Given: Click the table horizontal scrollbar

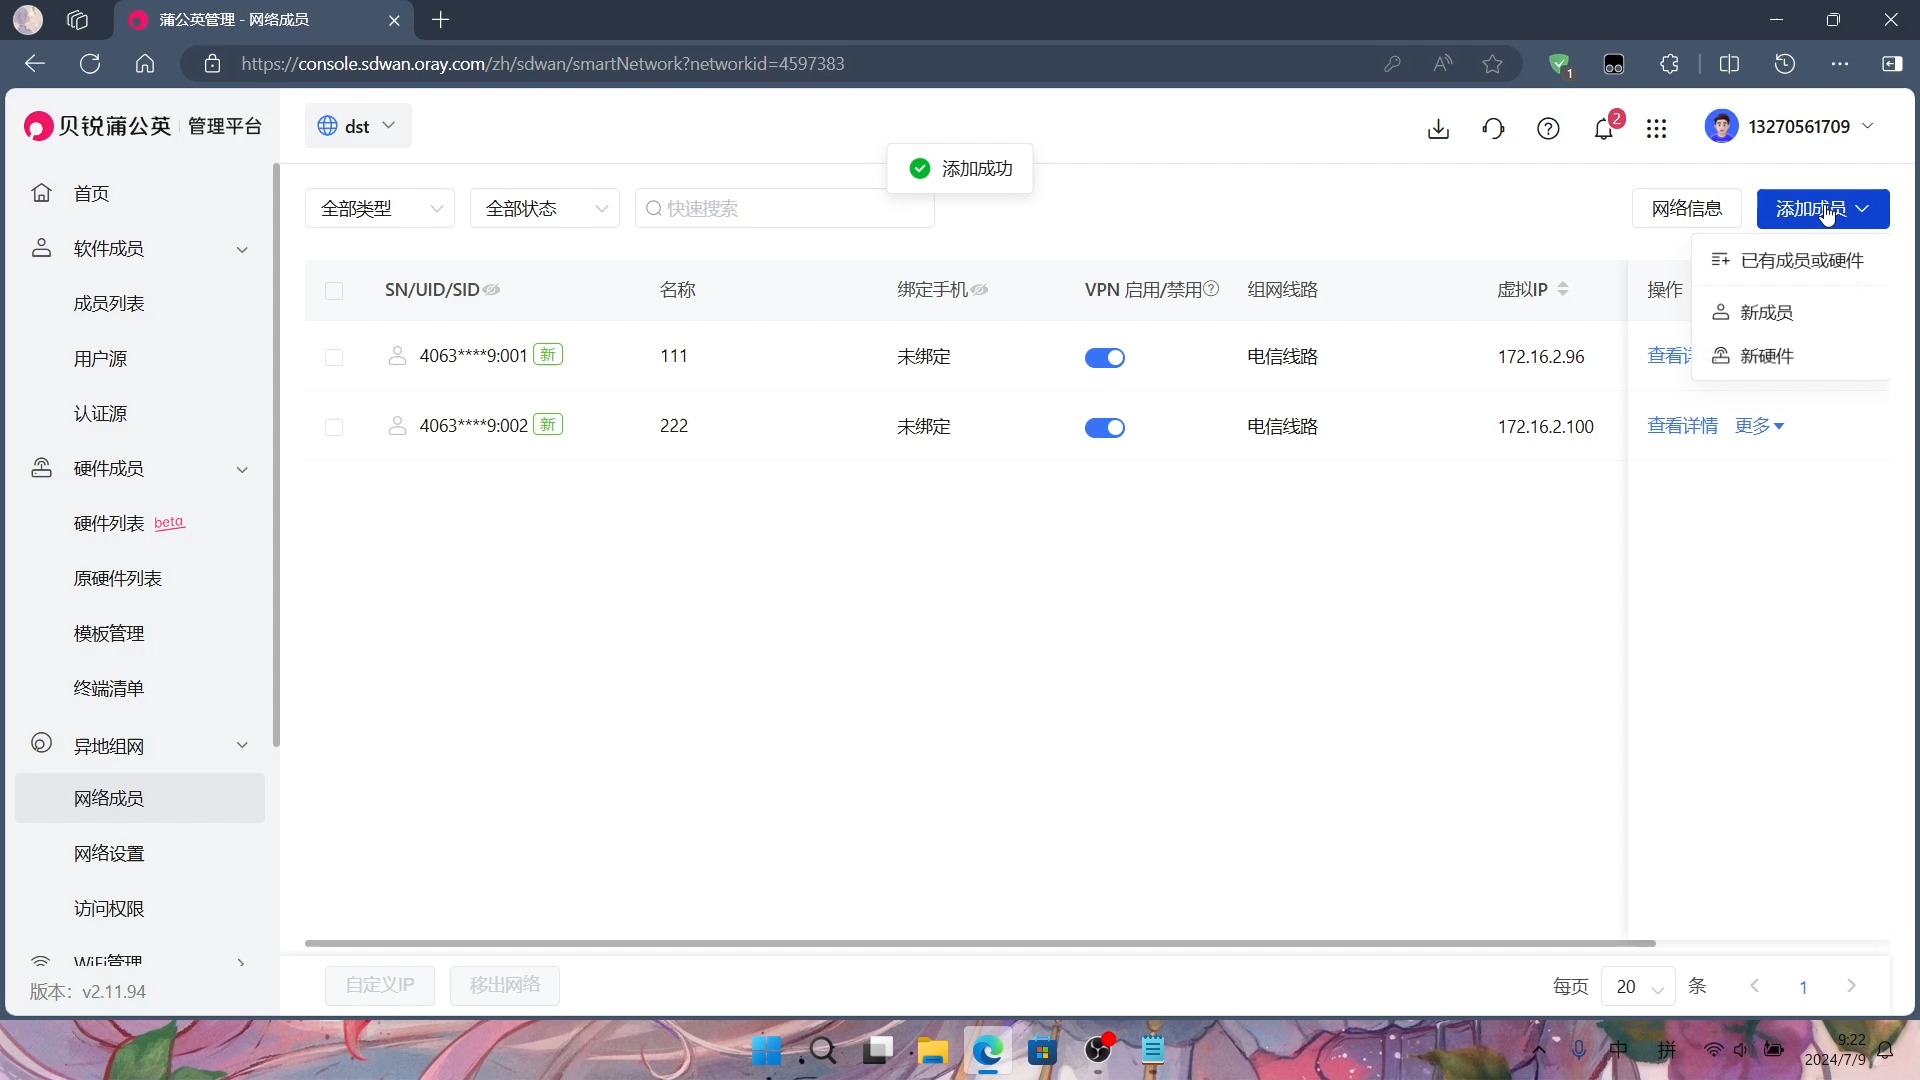Looking at the screenshot, I should click(980, 943).
